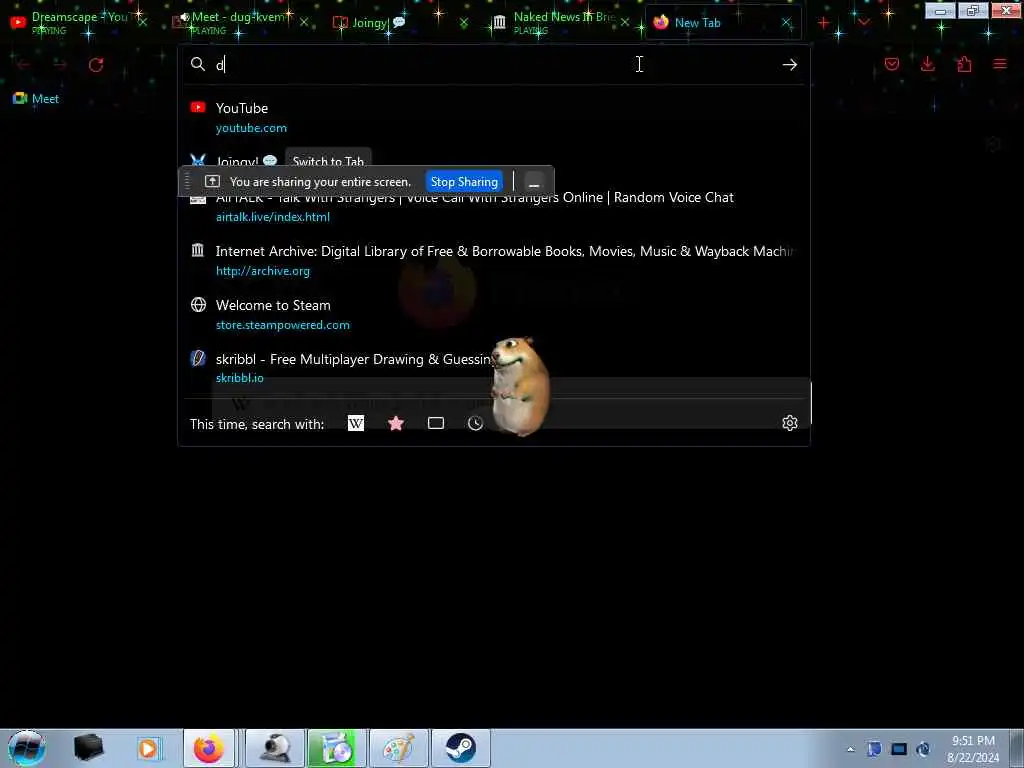Open the black box taskbar app

click(x=89, y=748)
